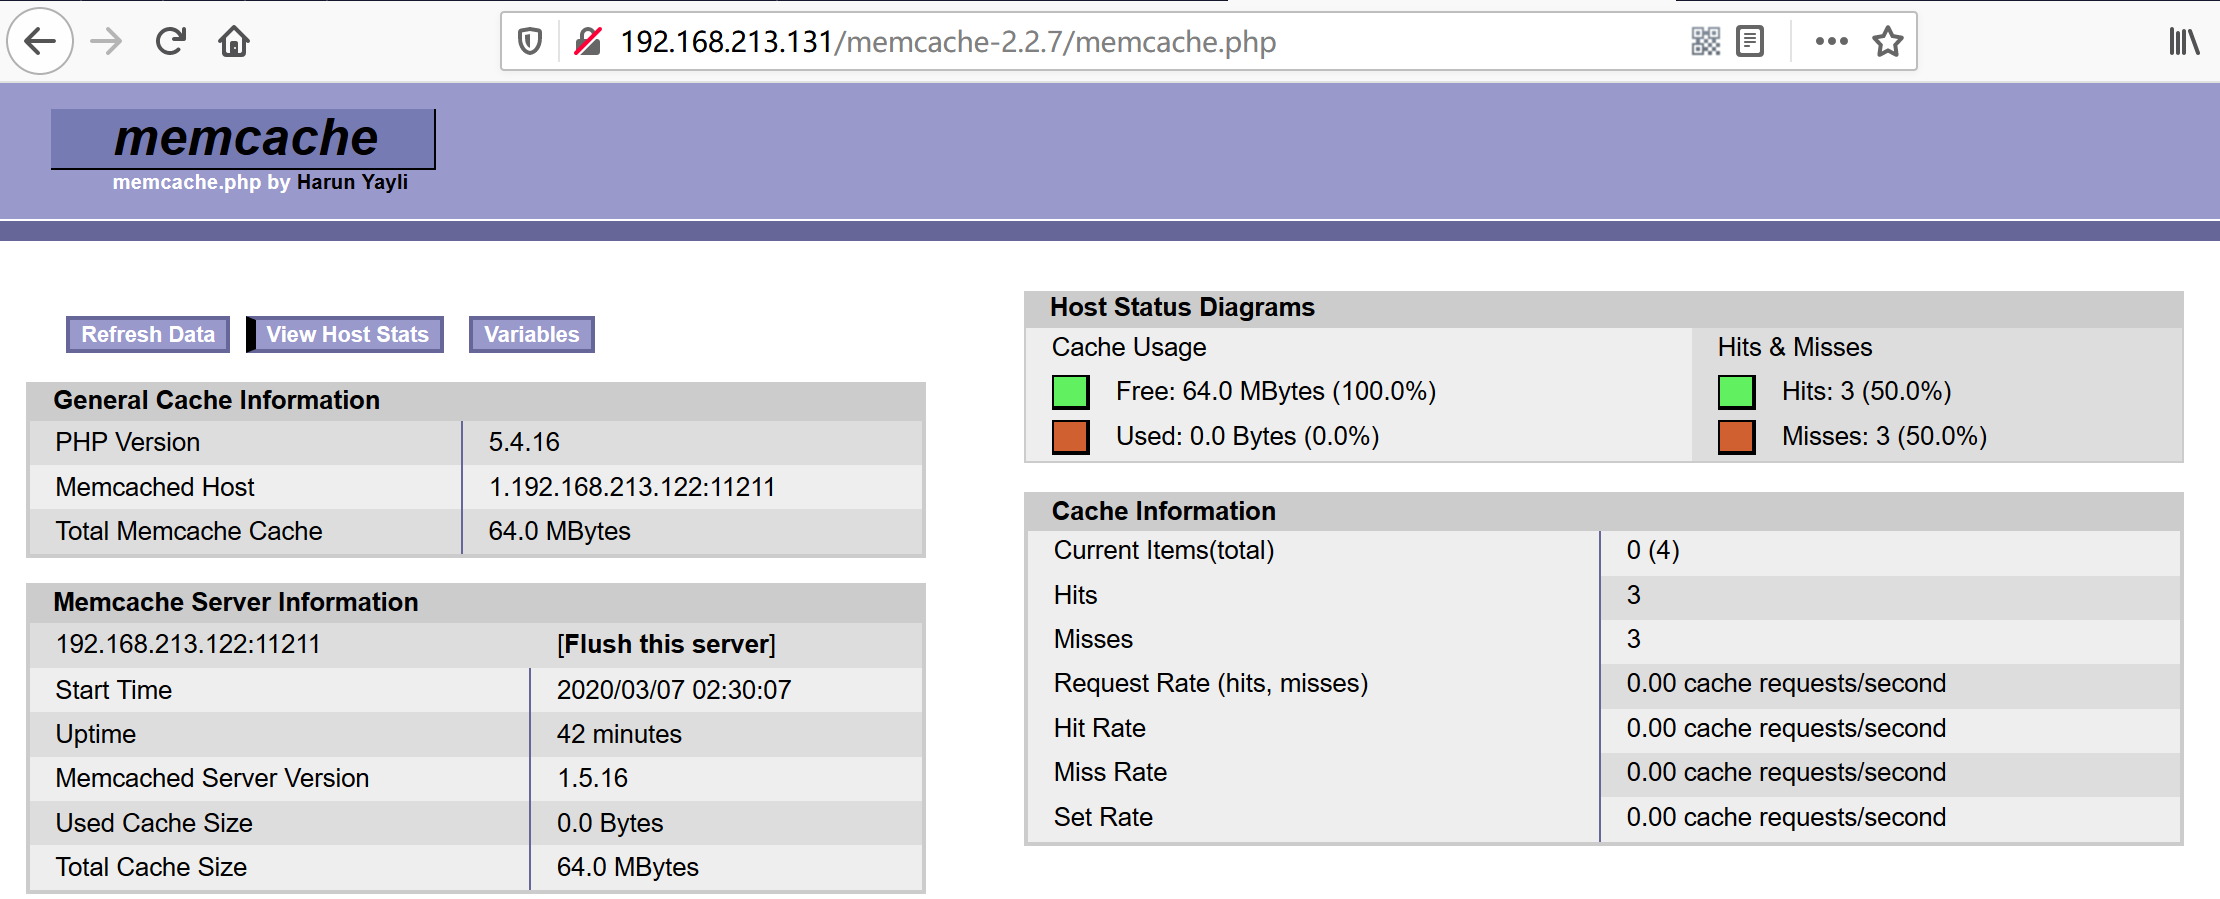
Task: Click the Hits & Misses subheading
Action: (x=1795, y=347)
